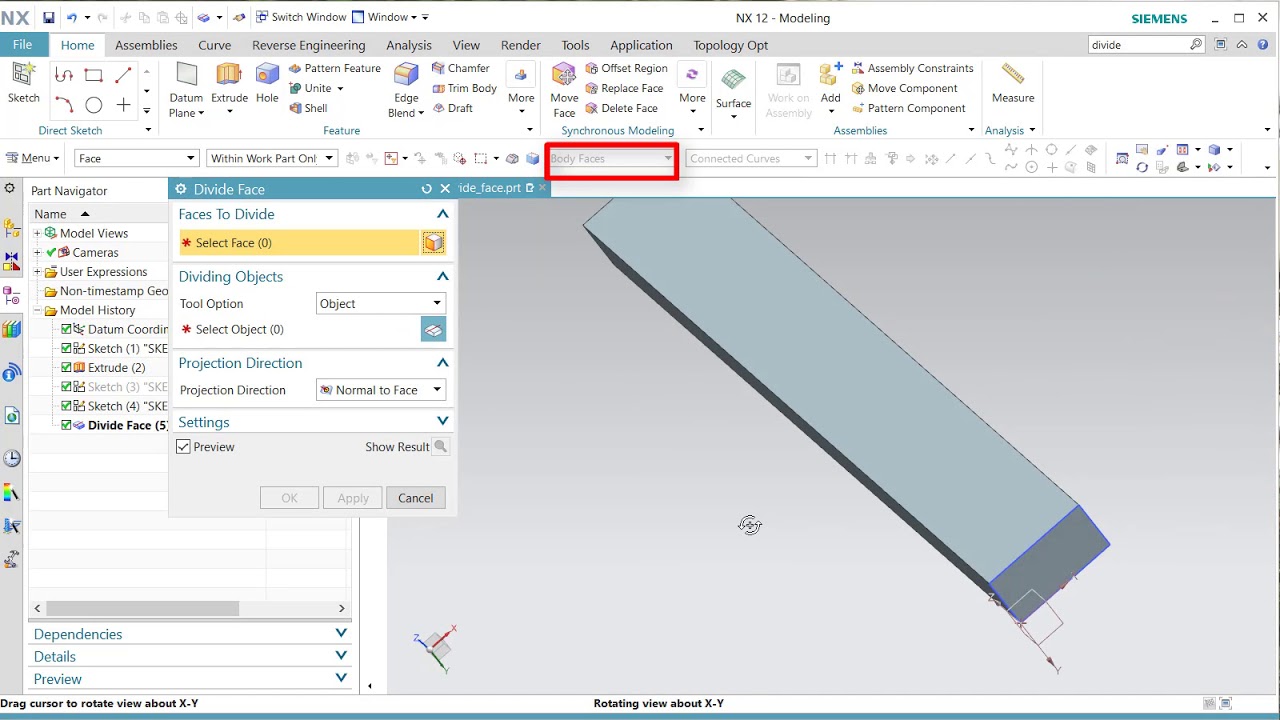Image resolution: width=1280 pixels, height=720 pixels.
Task: Switch to the Curve tab
Action: pos(214,45)
